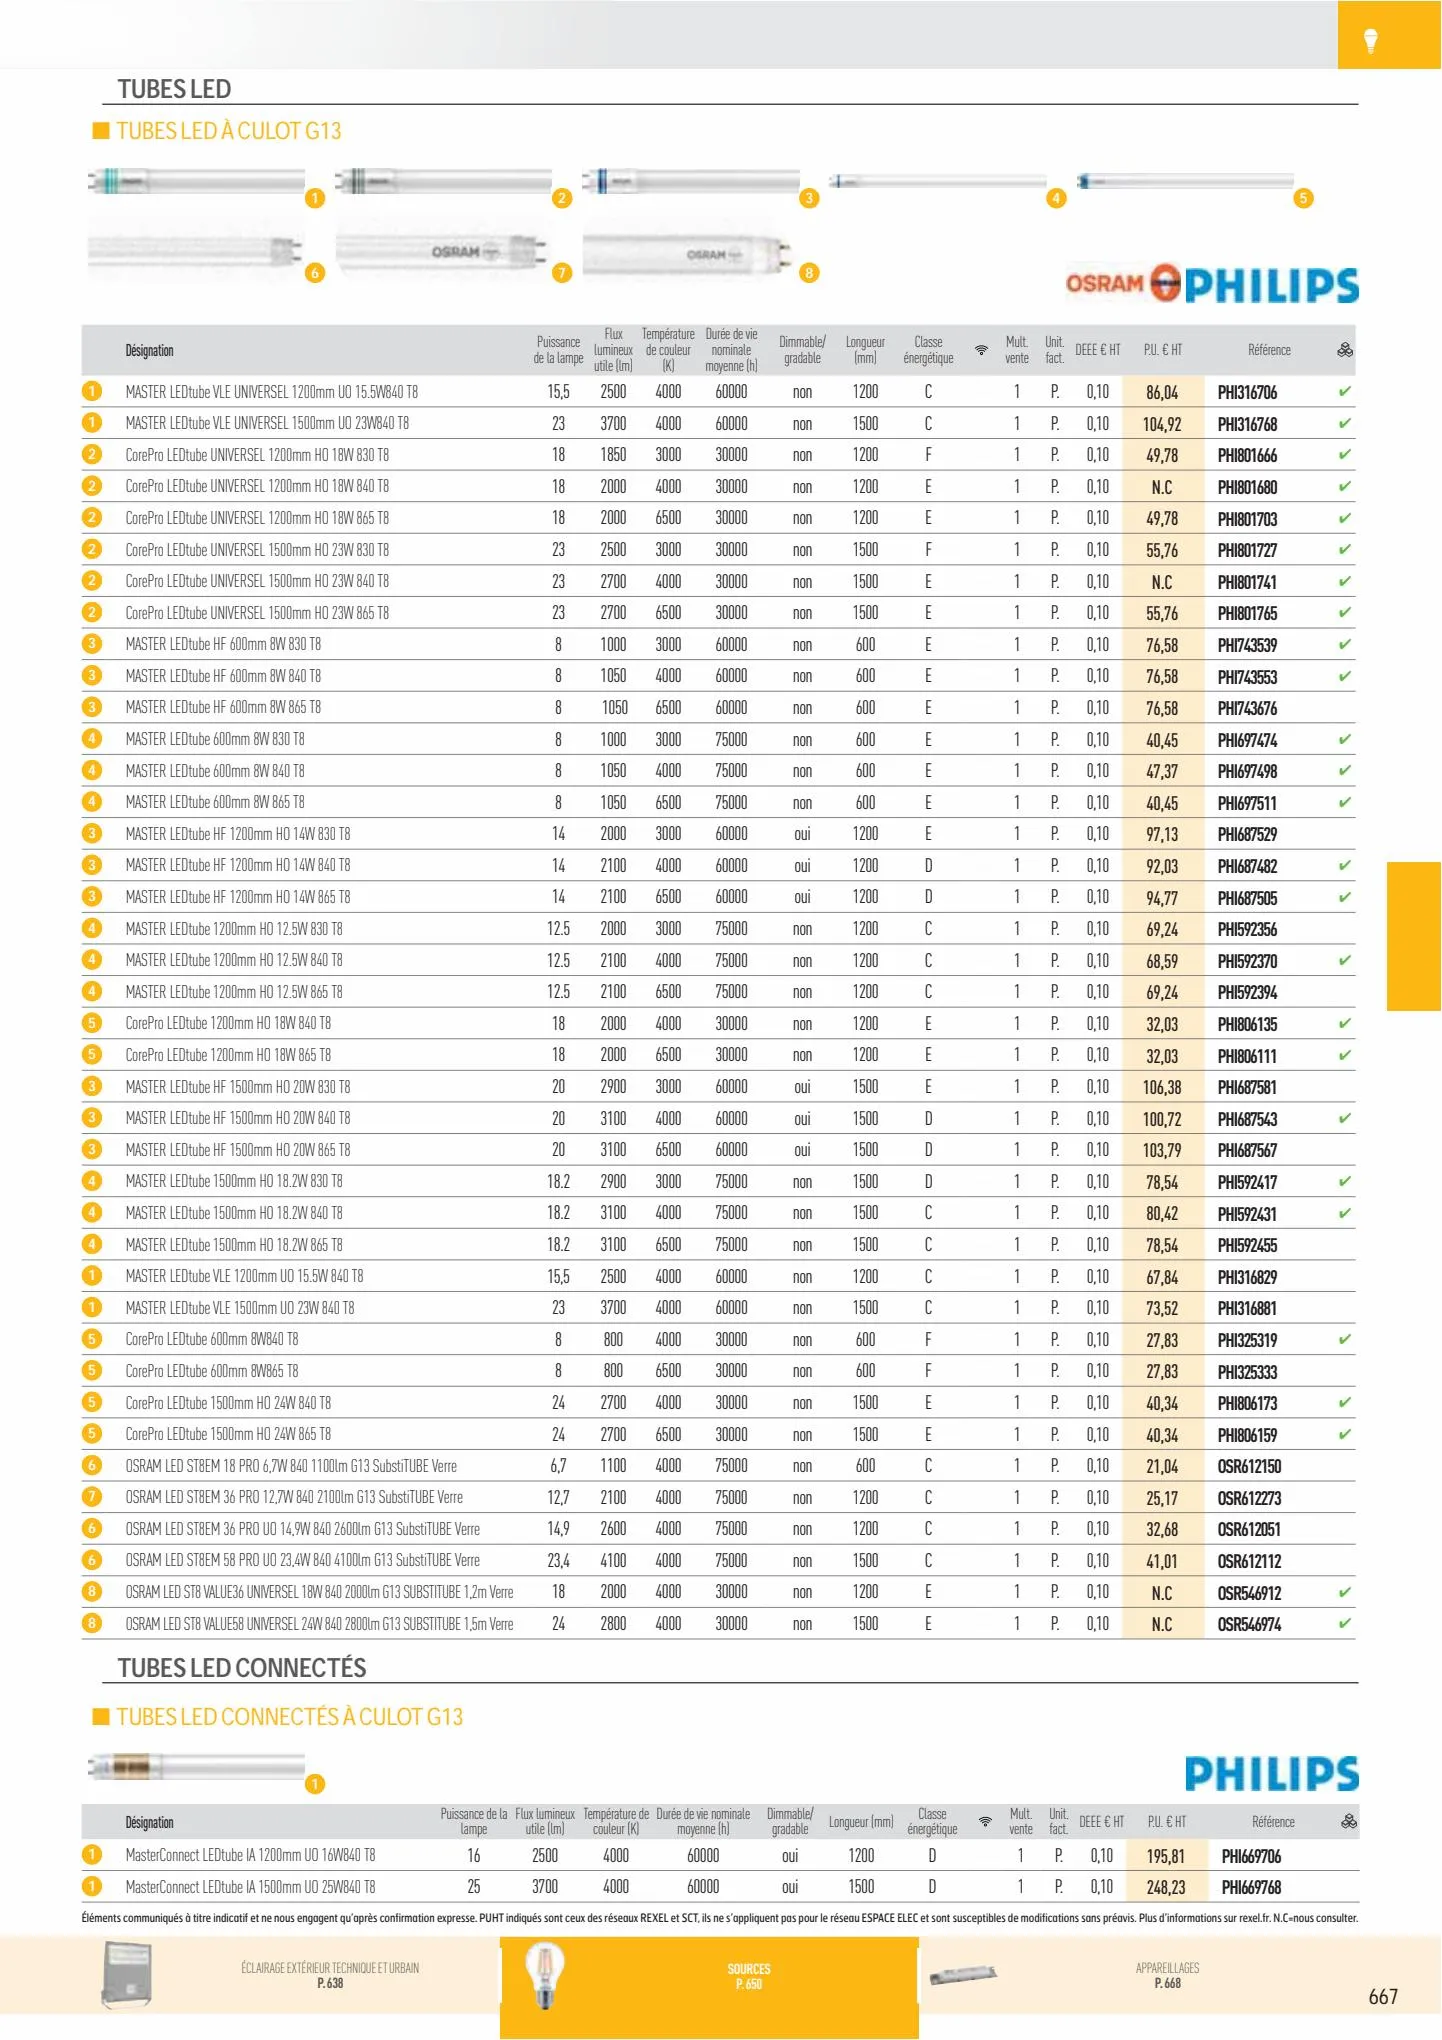The height and width of the screenshot is (2040, 1442).
Task: Open the Appareillages P.668 footer link
Action: point(1167,1975)
